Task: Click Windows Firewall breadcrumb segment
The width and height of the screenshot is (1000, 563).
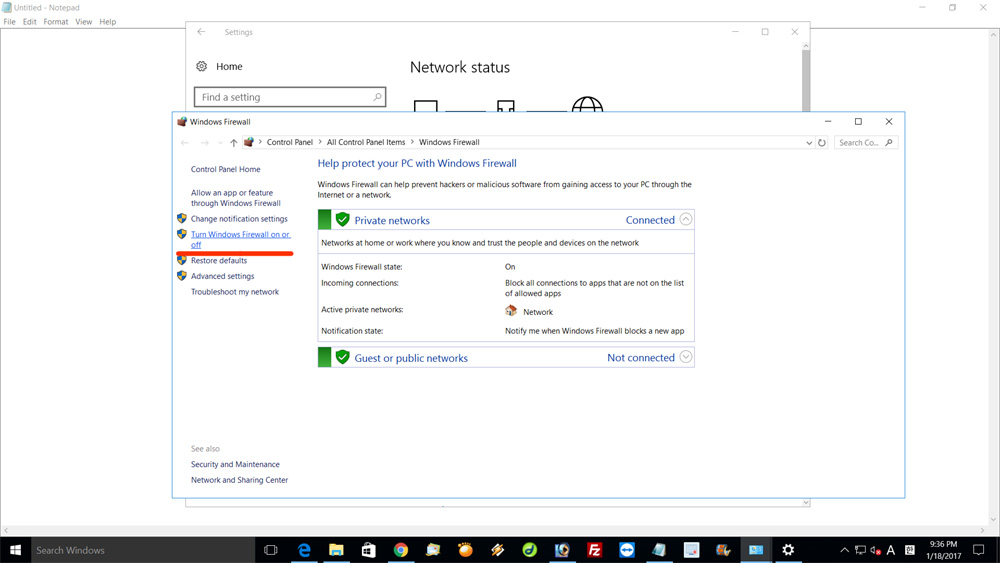Action: (x=449, y=142)
